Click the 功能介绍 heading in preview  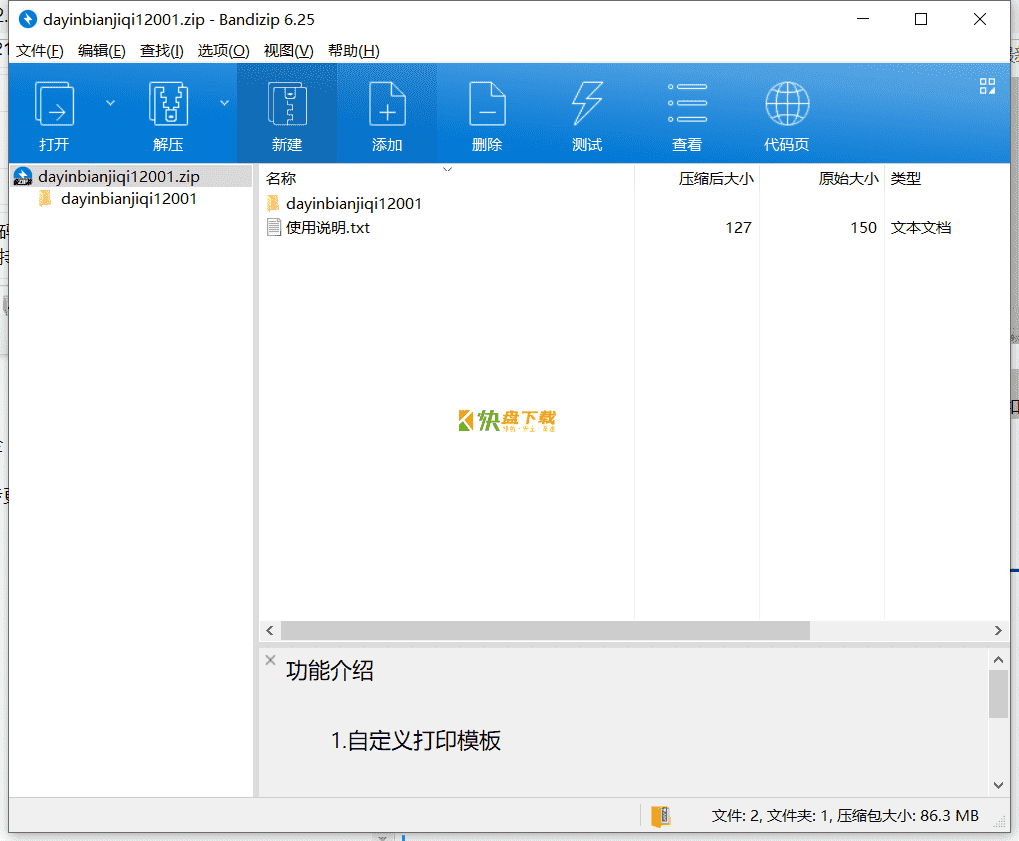tap(330, 670)
